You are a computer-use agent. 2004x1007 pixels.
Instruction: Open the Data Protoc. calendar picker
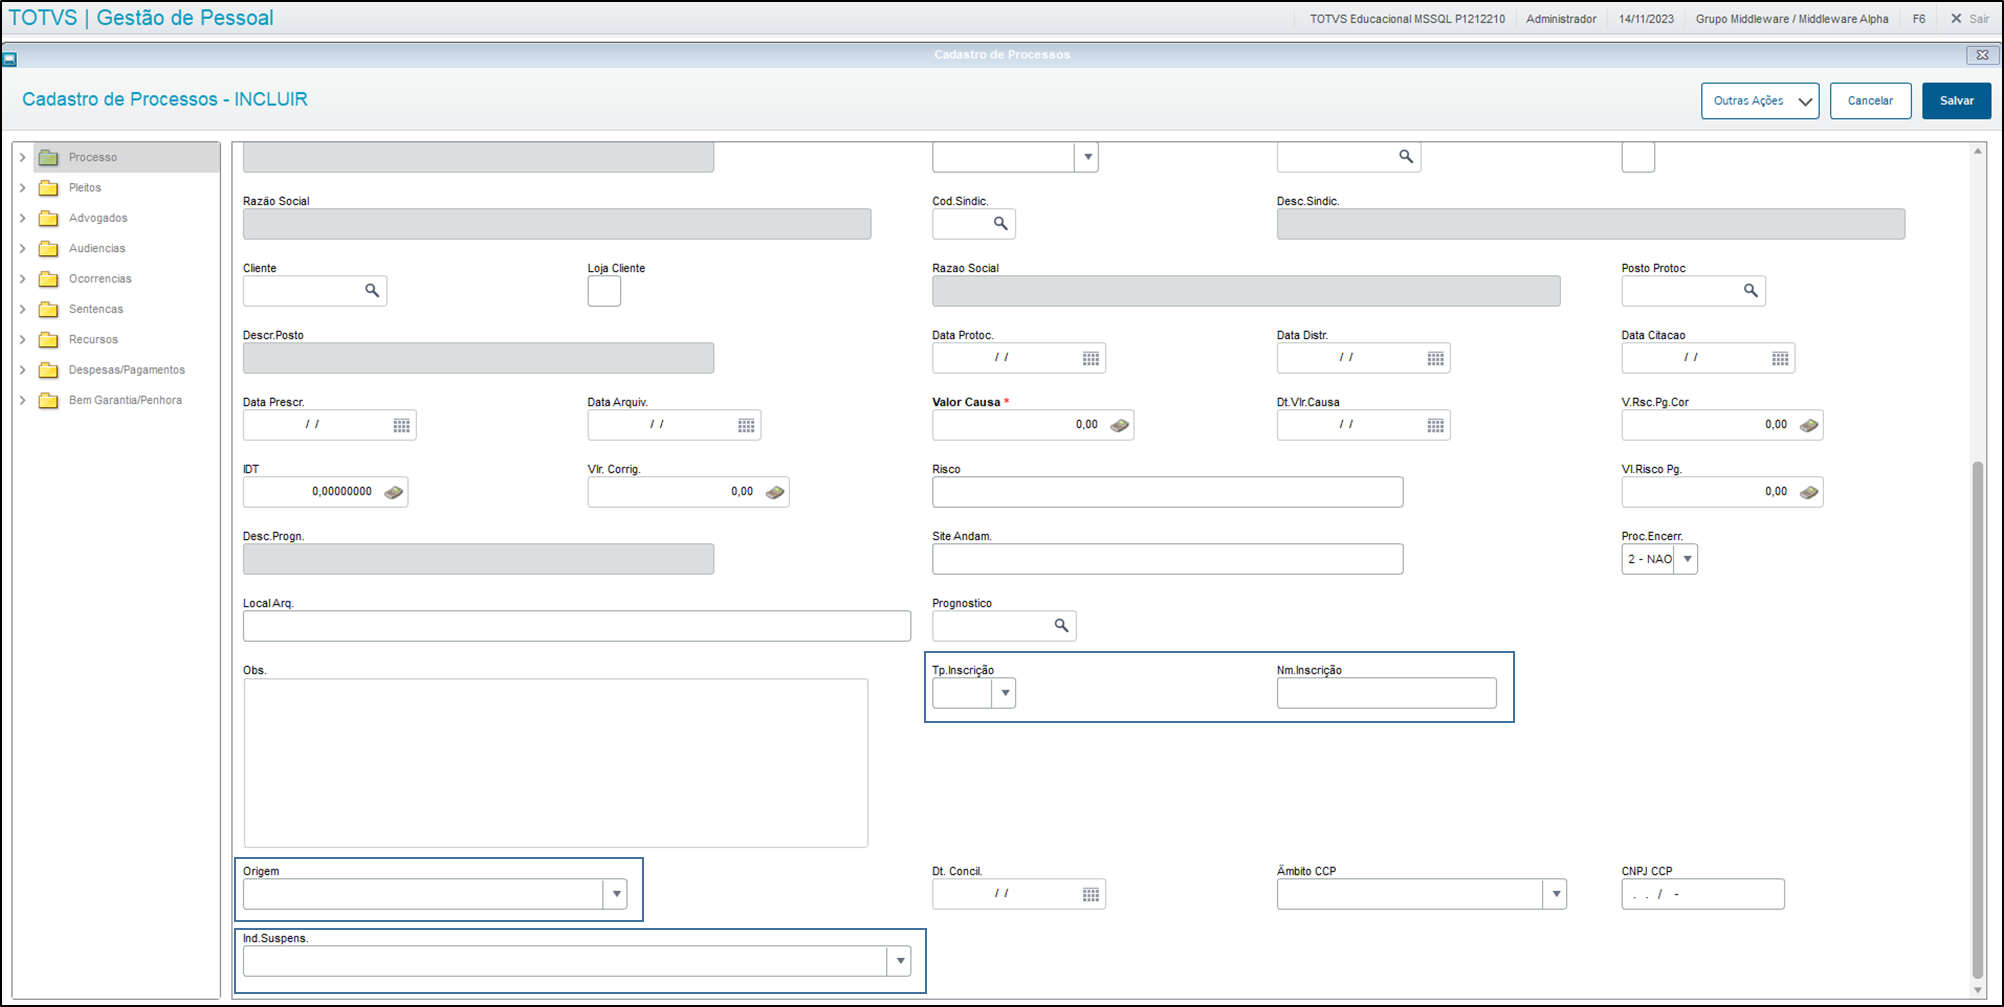coord(1091,358)
